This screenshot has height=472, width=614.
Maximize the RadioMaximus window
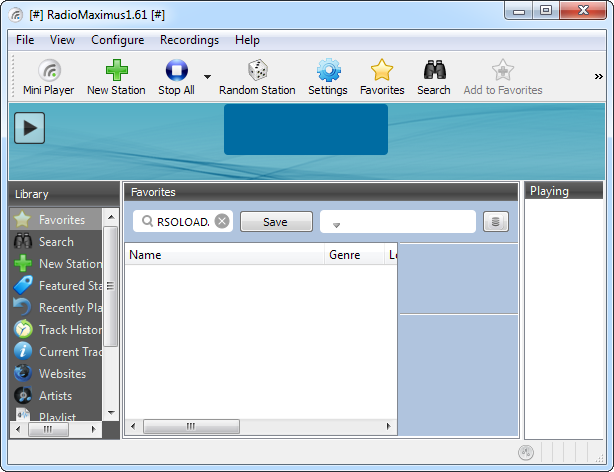click(546, 11)
